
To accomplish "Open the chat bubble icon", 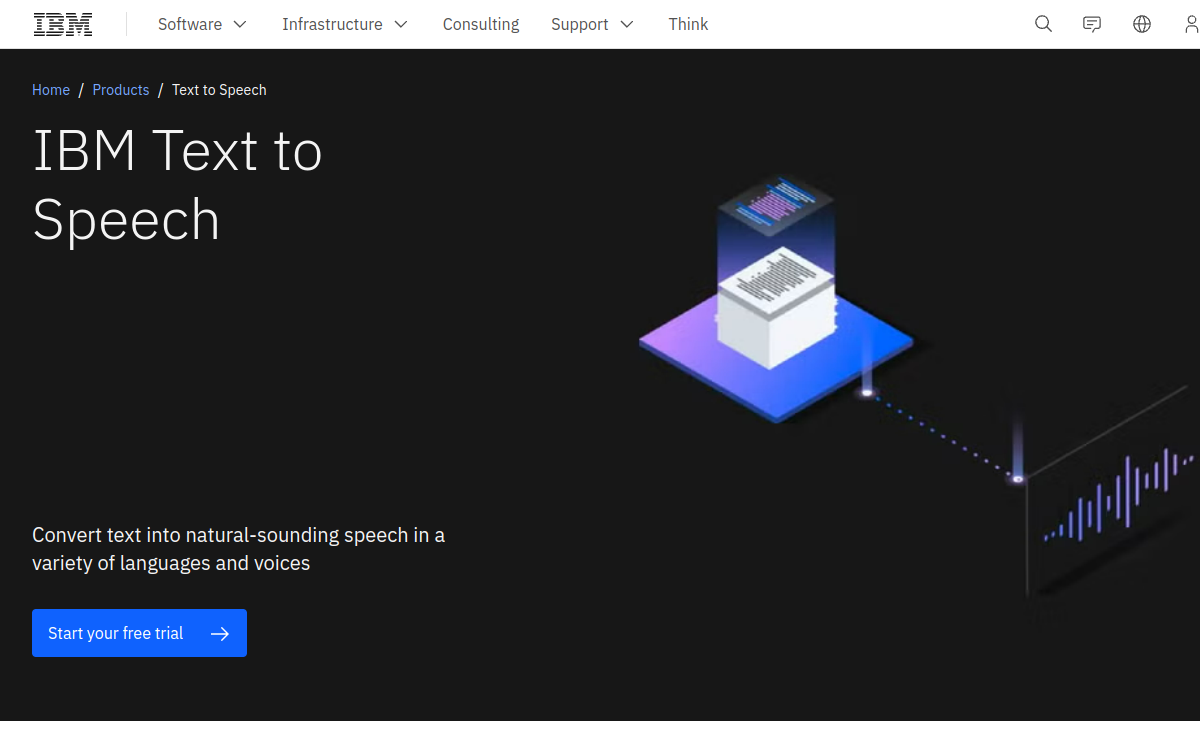I will point(1092,24).
